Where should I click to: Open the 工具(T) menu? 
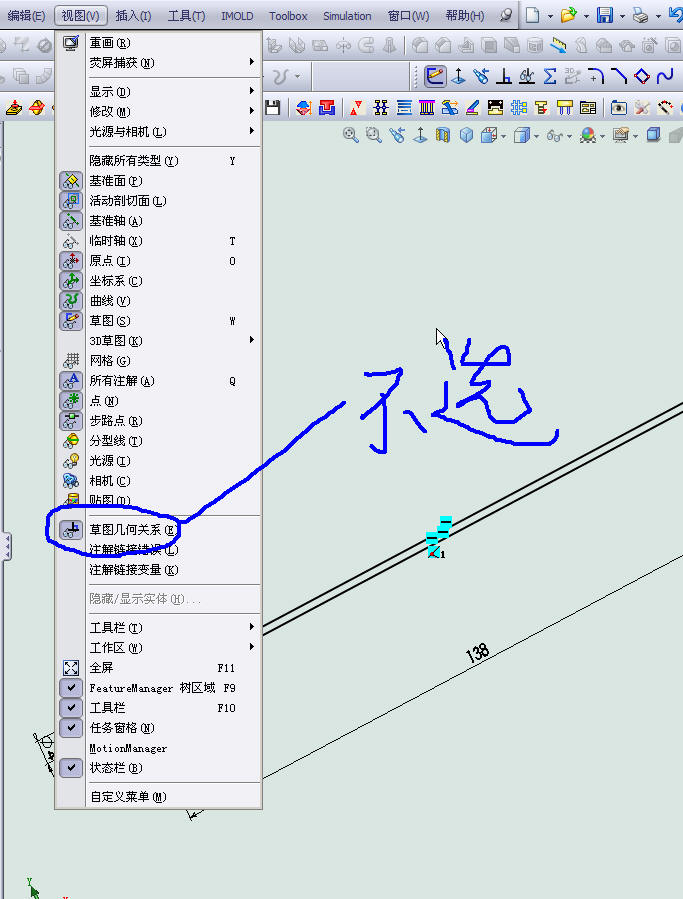click(186, 16)
